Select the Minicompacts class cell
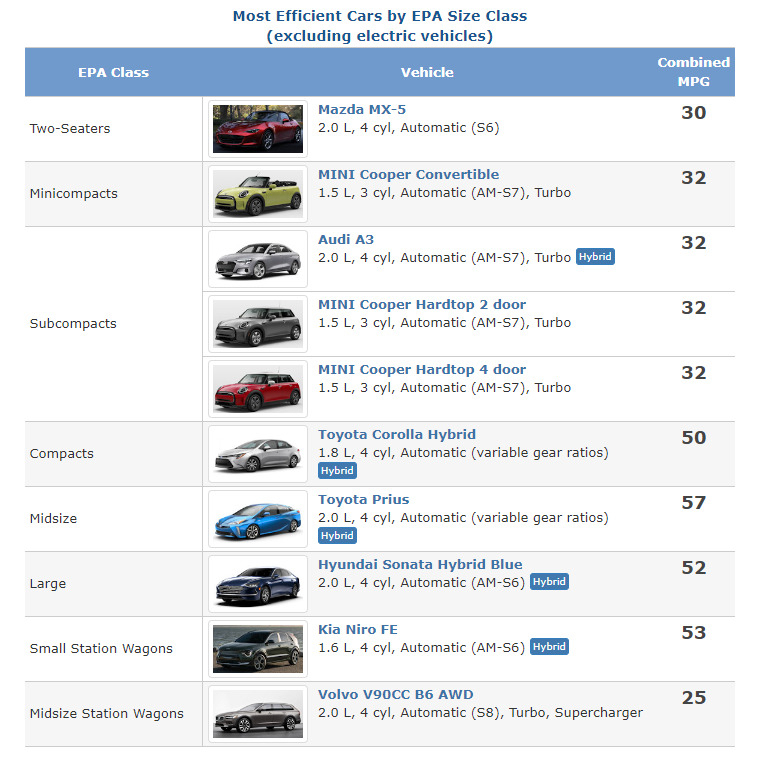Viewport: 757px width, 762px height. click(114, 194)
